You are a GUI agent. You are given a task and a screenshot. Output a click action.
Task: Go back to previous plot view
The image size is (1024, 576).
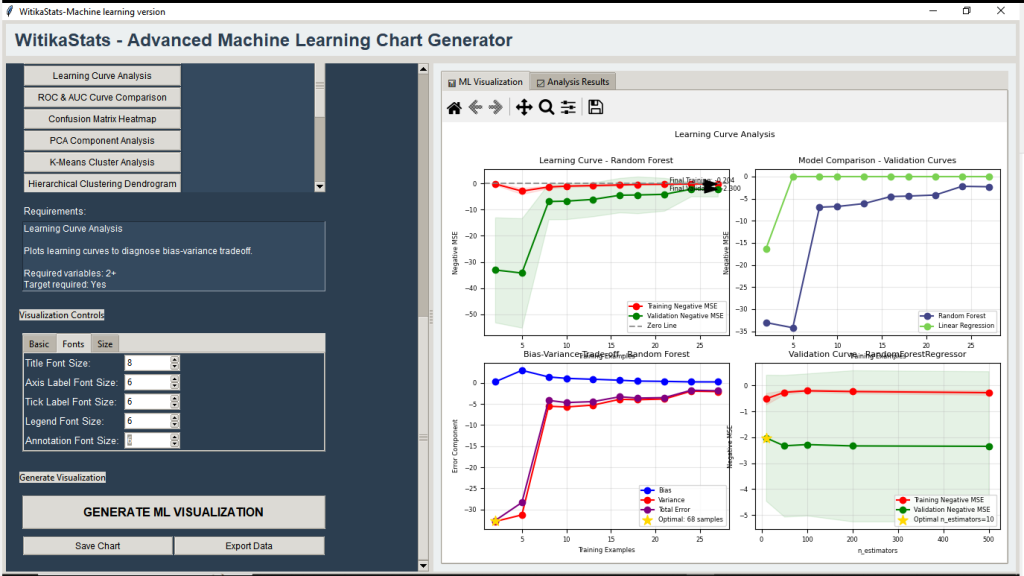click(475, 107)
